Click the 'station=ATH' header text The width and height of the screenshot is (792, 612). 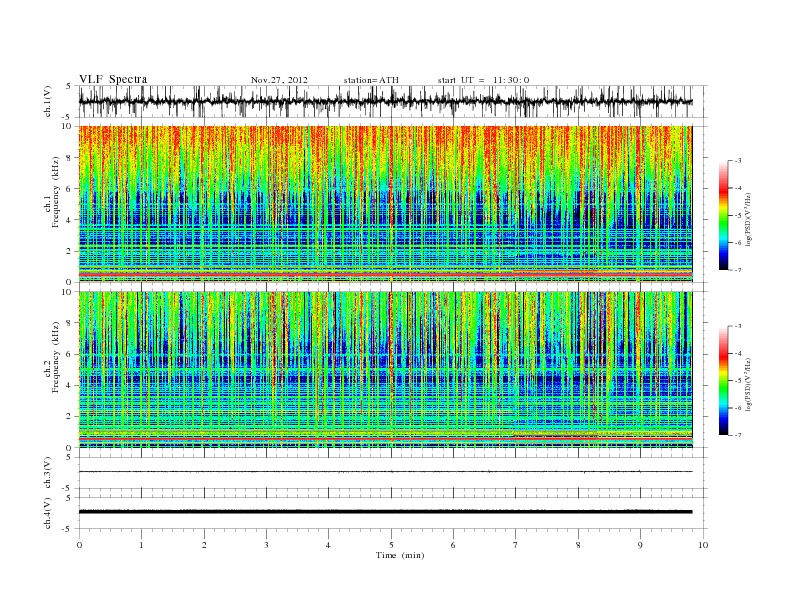coord(371,80)
